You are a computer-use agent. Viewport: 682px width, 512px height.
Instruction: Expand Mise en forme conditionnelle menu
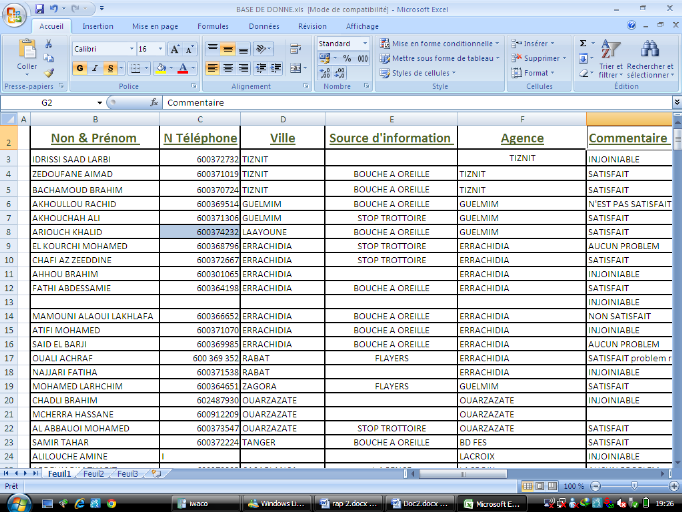point(440,44)
